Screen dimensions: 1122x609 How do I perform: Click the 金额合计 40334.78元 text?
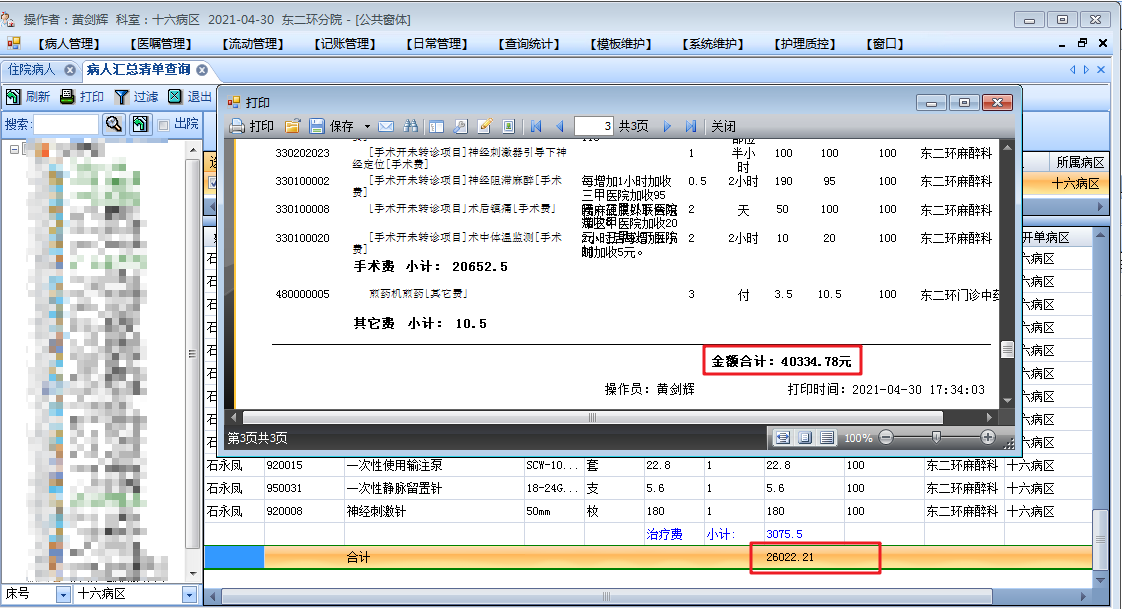tap(781, 361)
